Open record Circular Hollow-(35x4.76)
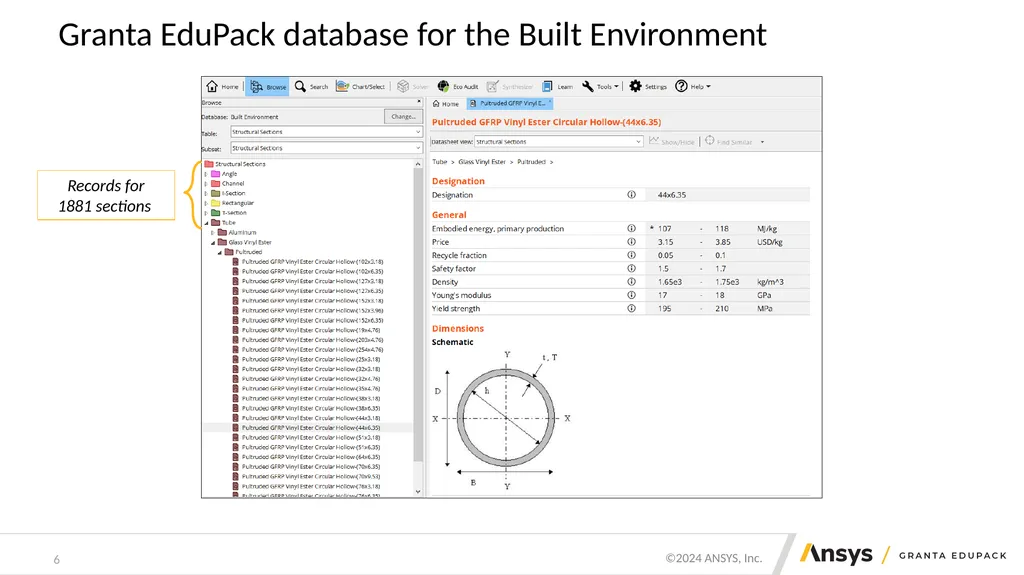Viewport: 1024px width, 575px height. click(x=306, y=389)
